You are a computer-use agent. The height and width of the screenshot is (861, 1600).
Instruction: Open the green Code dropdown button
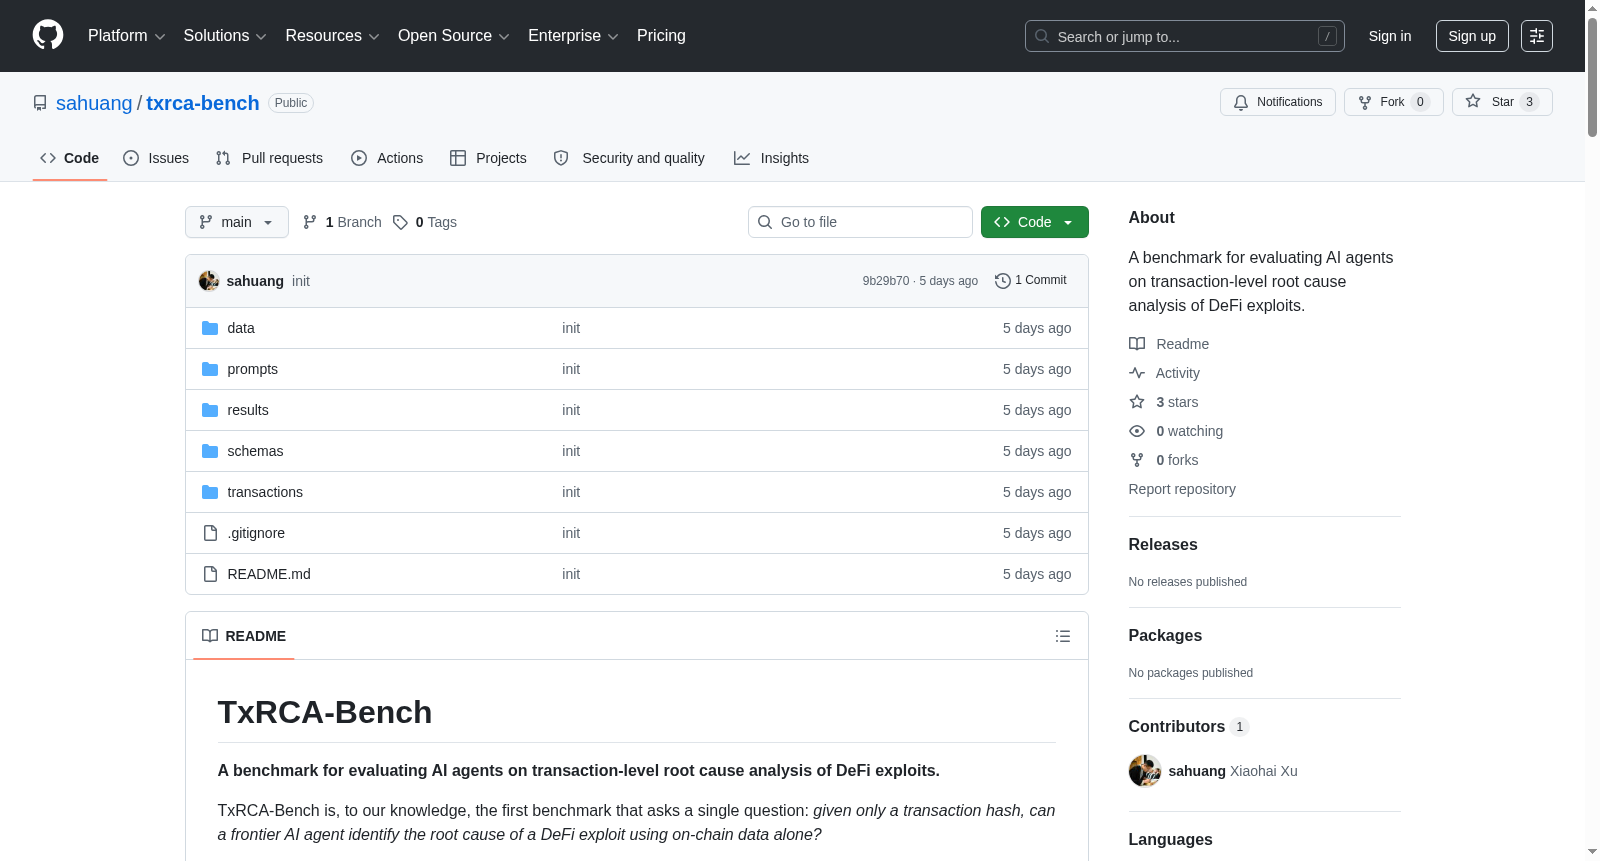1035,222
